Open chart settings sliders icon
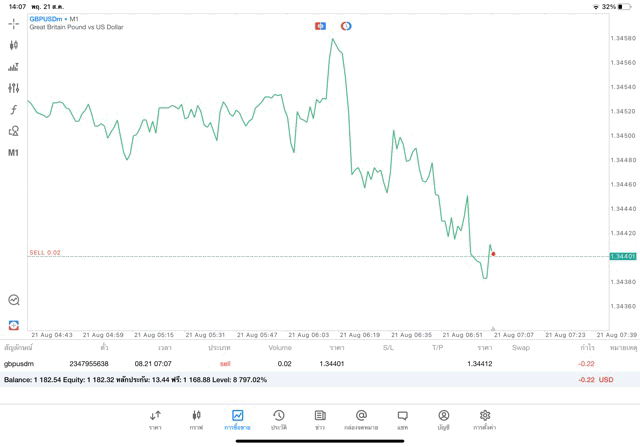 pyautogui.click(x=13, y=88)
